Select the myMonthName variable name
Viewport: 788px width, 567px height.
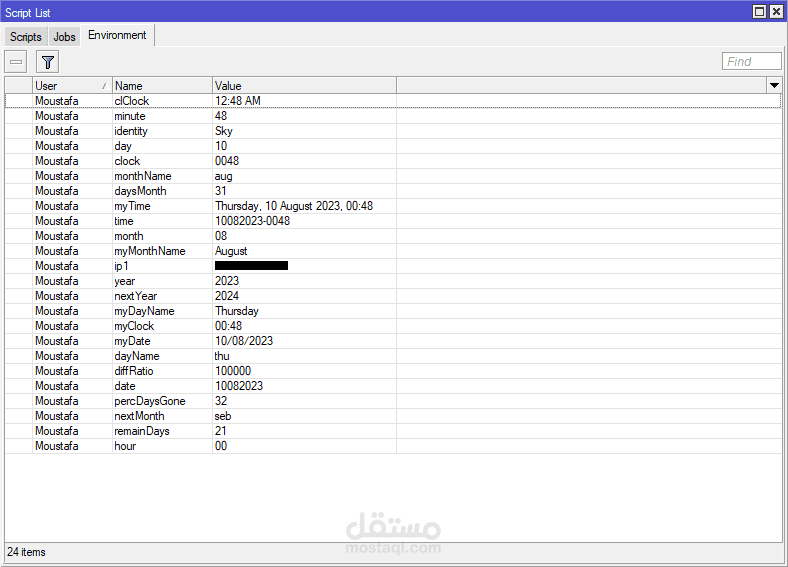[x=150, y=251]
